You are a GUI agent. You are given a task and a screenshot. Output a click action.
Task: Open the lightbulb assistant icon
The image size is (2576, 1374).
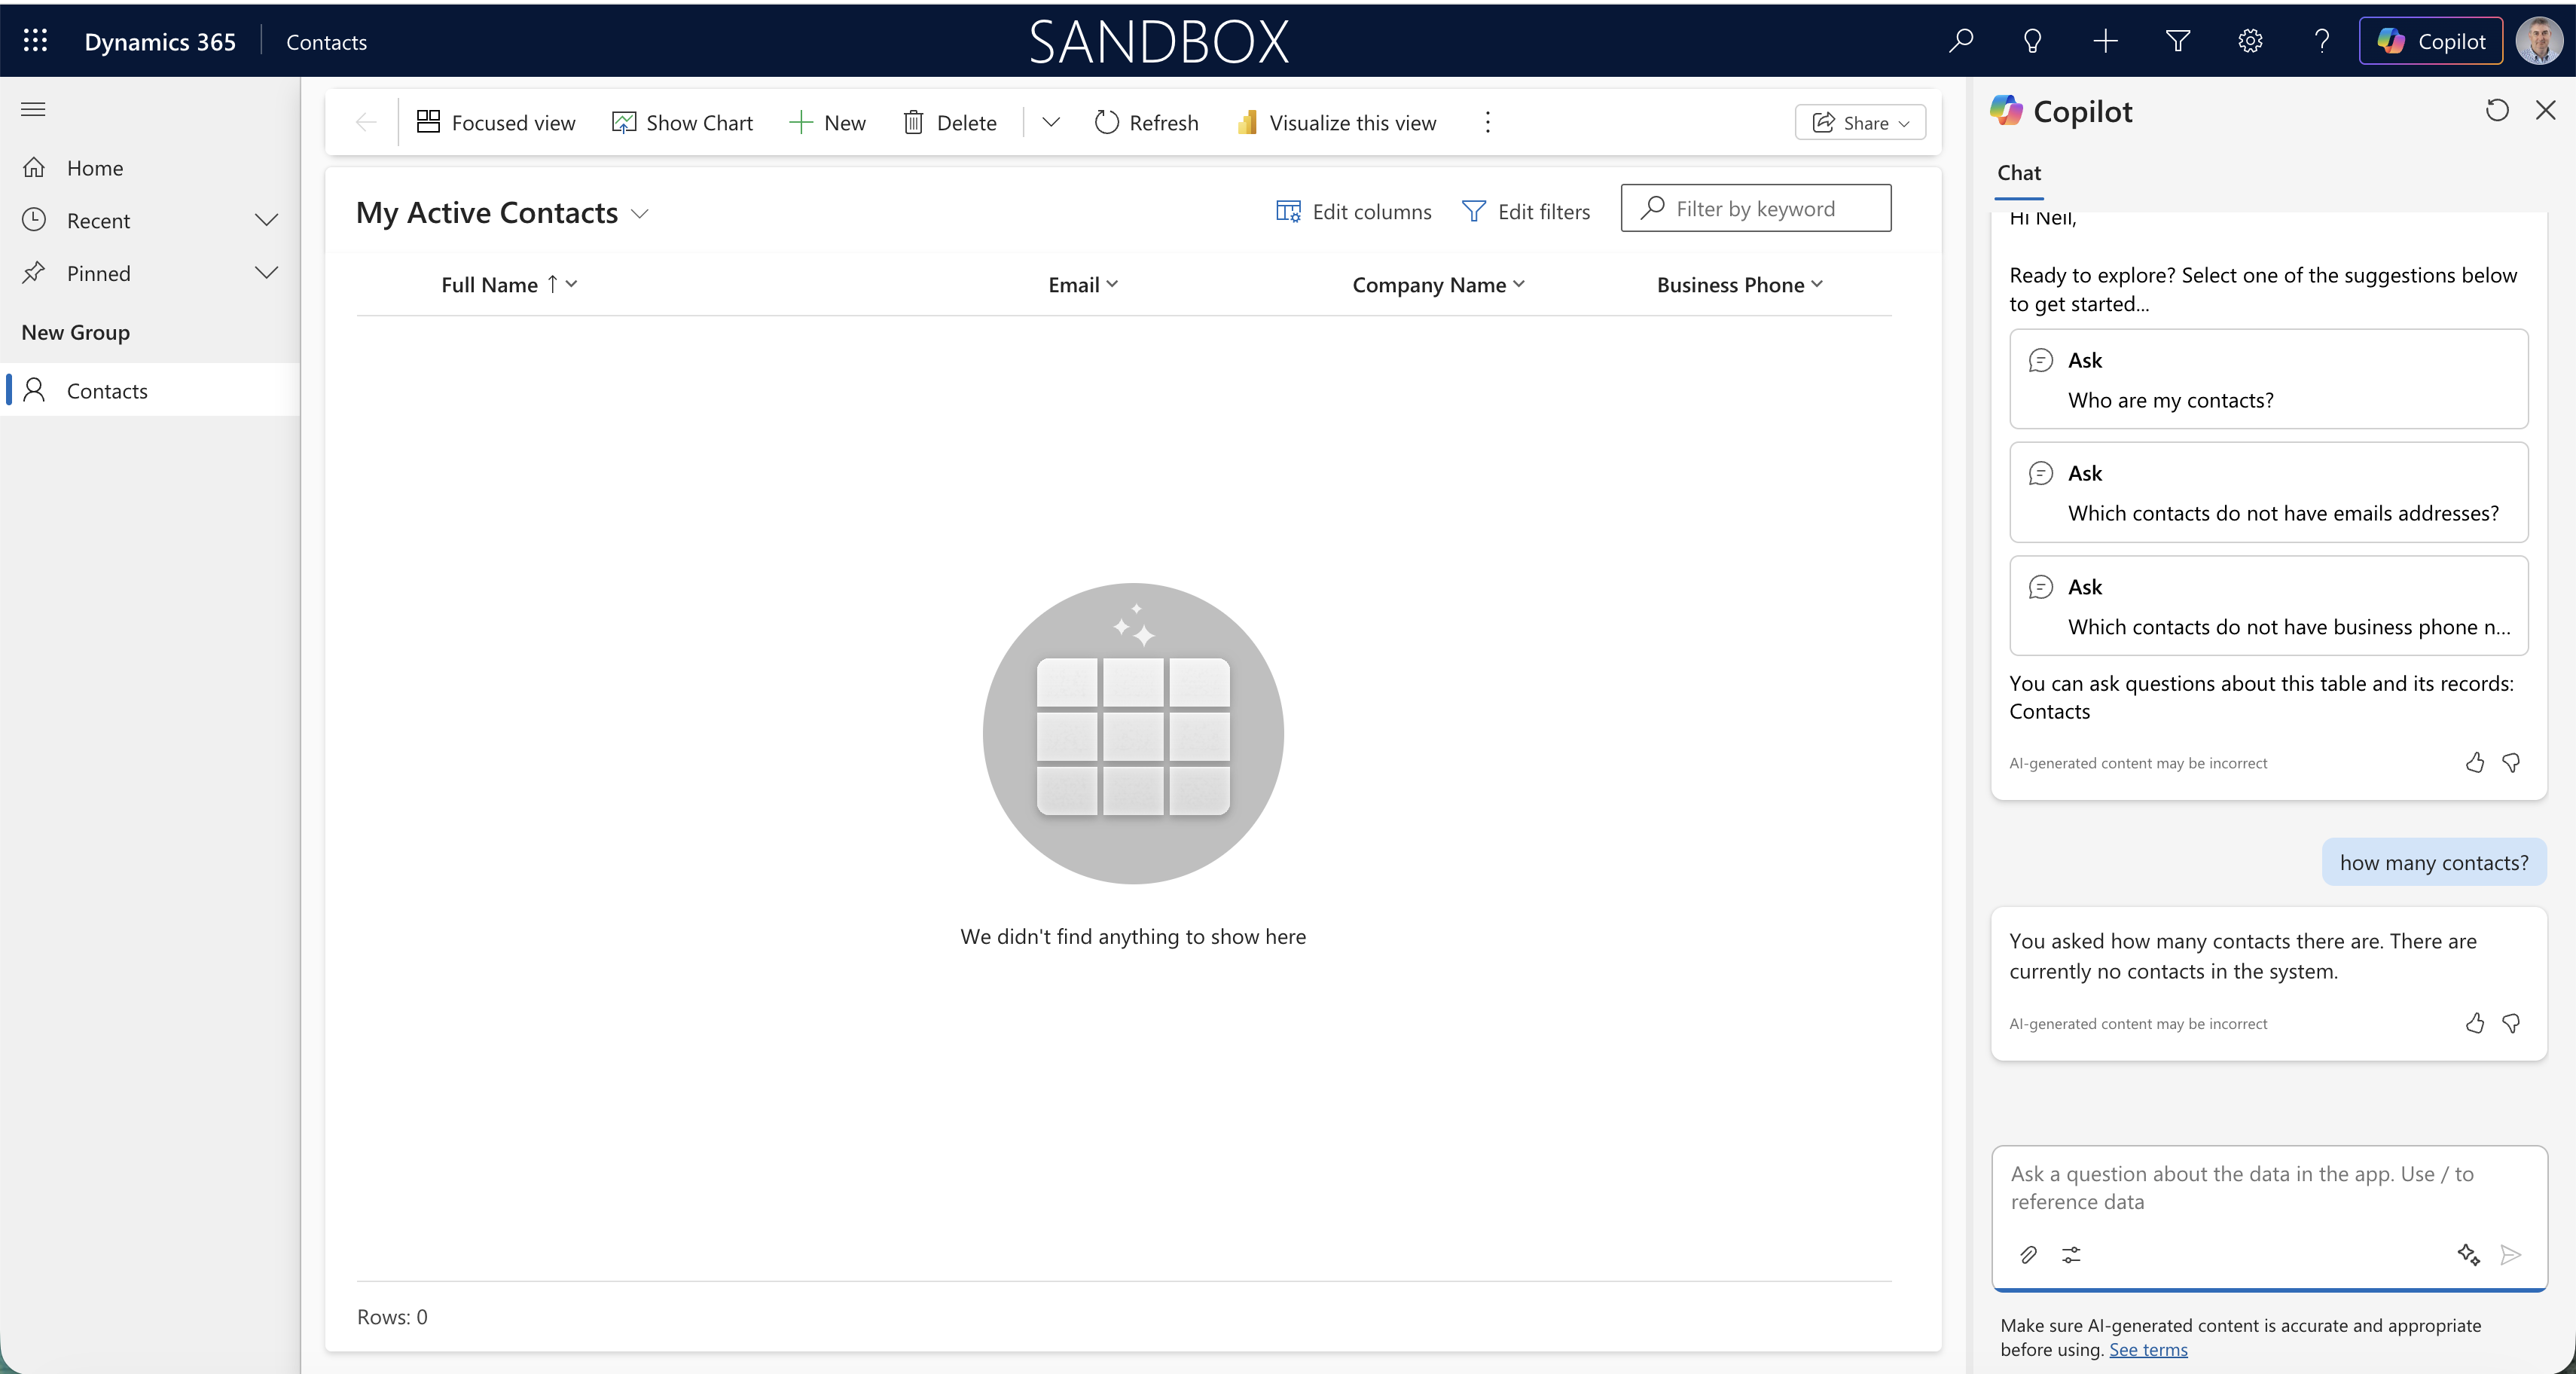pos(2032,41)
